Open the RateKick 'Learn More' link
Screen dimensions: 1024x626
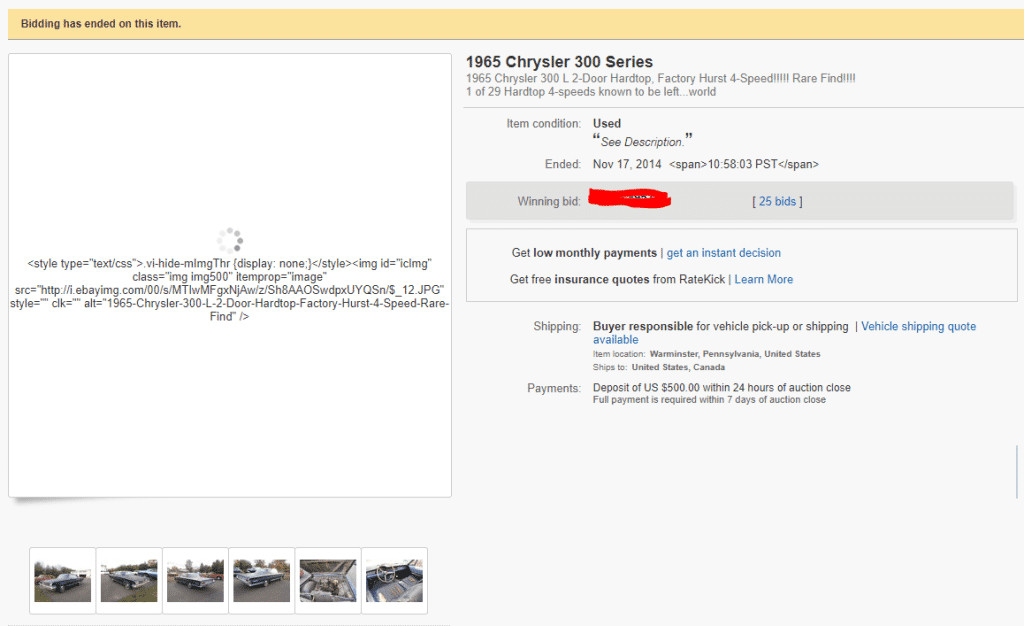(763, 279)
